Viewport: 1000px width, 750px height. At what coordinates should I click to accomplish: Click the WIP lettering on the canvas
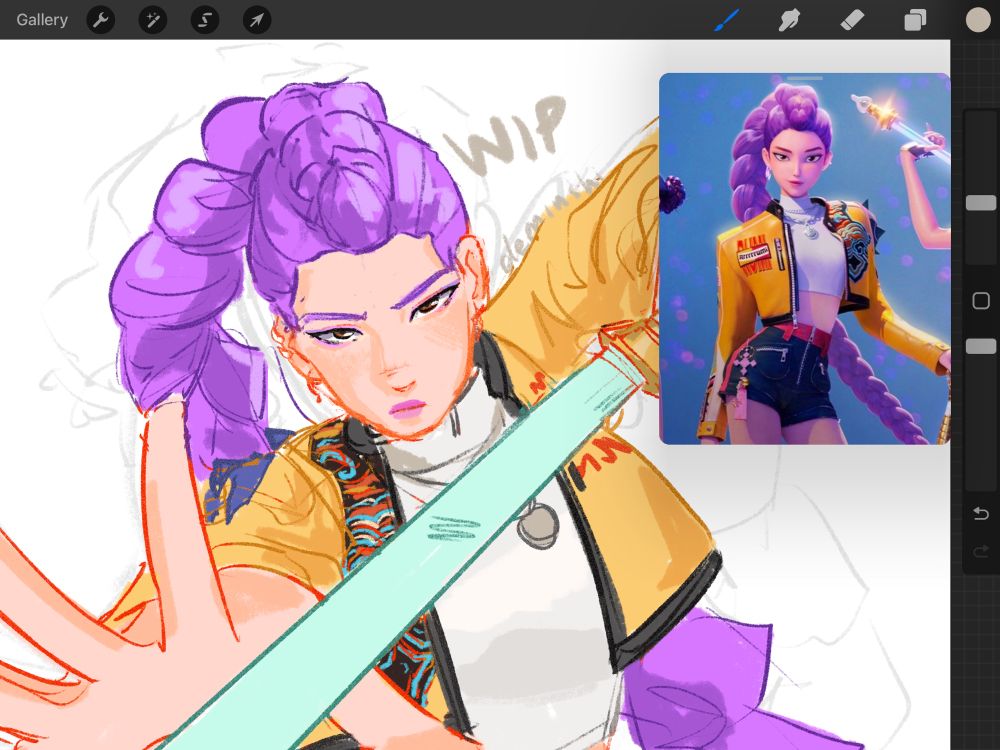pos(505,137)
